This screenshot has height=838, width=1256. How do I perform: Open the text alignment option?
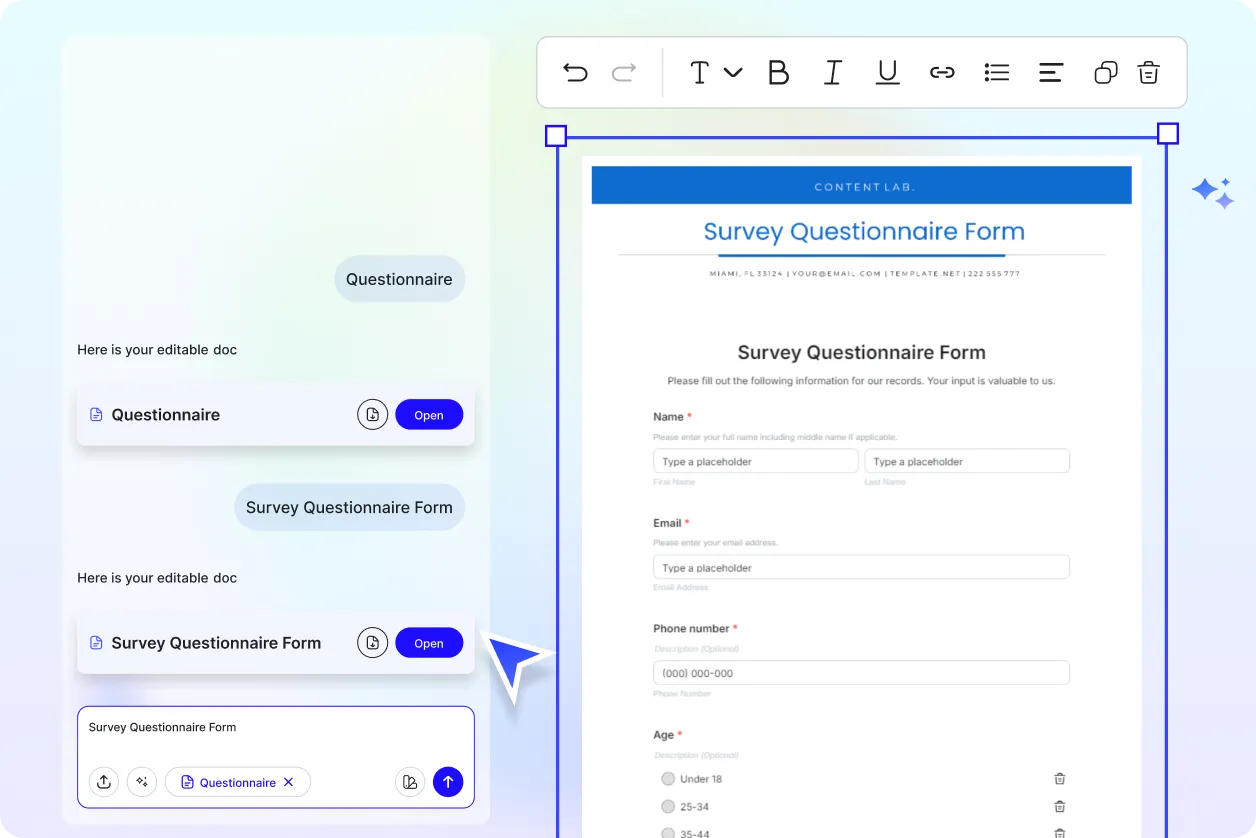[1051, 72]
